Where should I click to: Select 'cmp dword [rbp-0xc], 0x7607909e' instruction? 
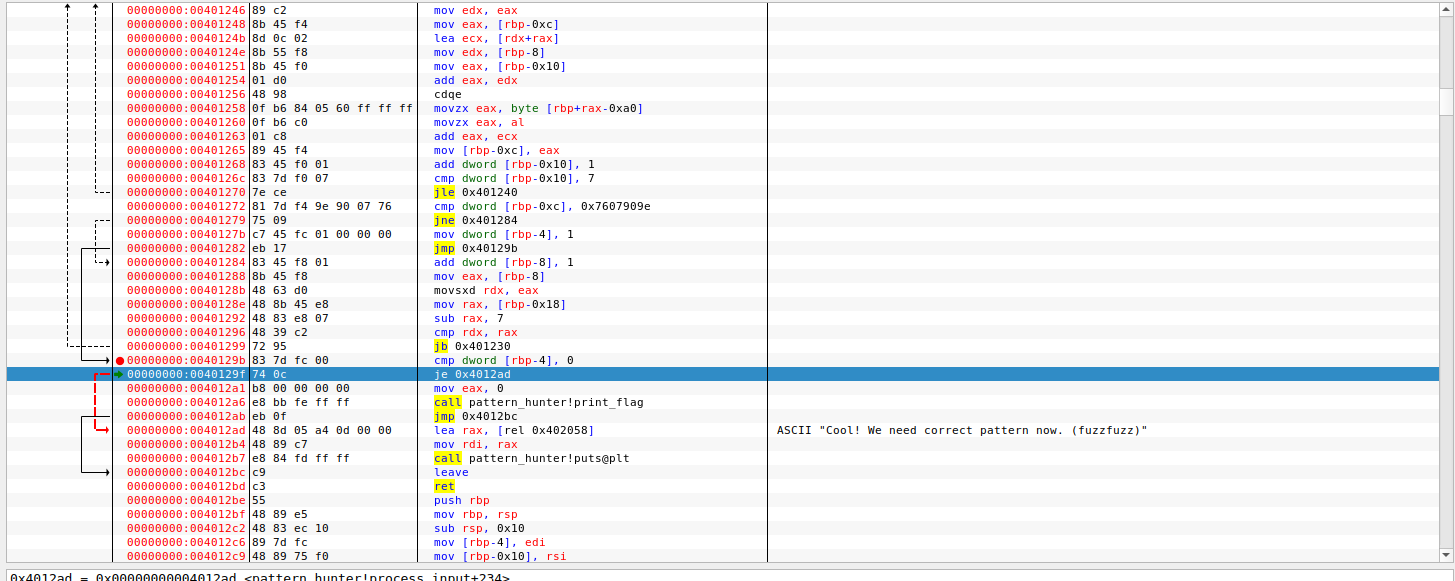[542, 206]
